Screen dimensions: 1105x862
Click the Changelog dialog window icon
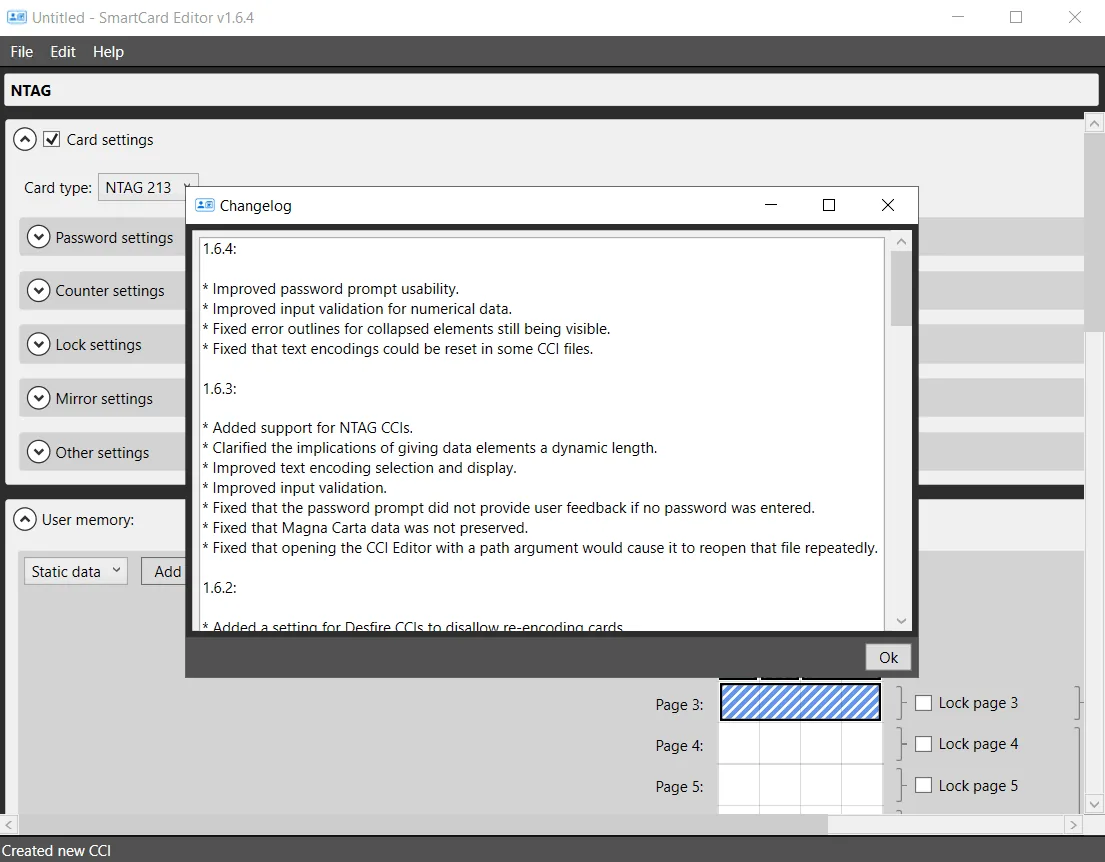tap(204, 205)
